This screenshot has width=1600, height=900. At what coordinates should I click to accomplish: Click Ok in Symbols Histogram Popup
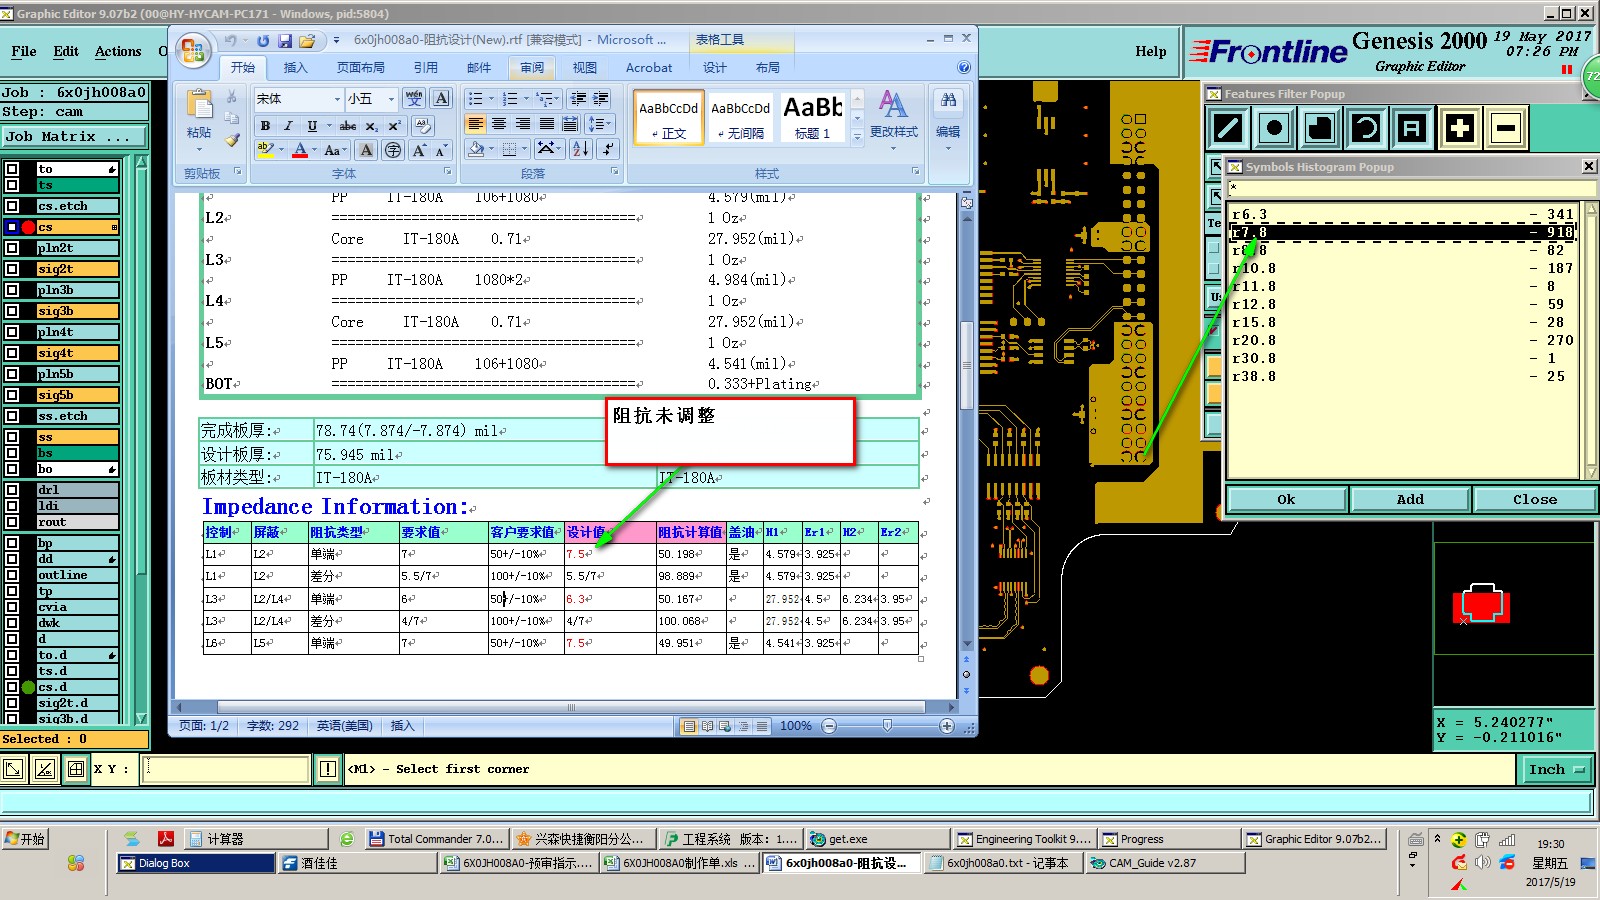pyautogui.click(x=1286, y=499)
